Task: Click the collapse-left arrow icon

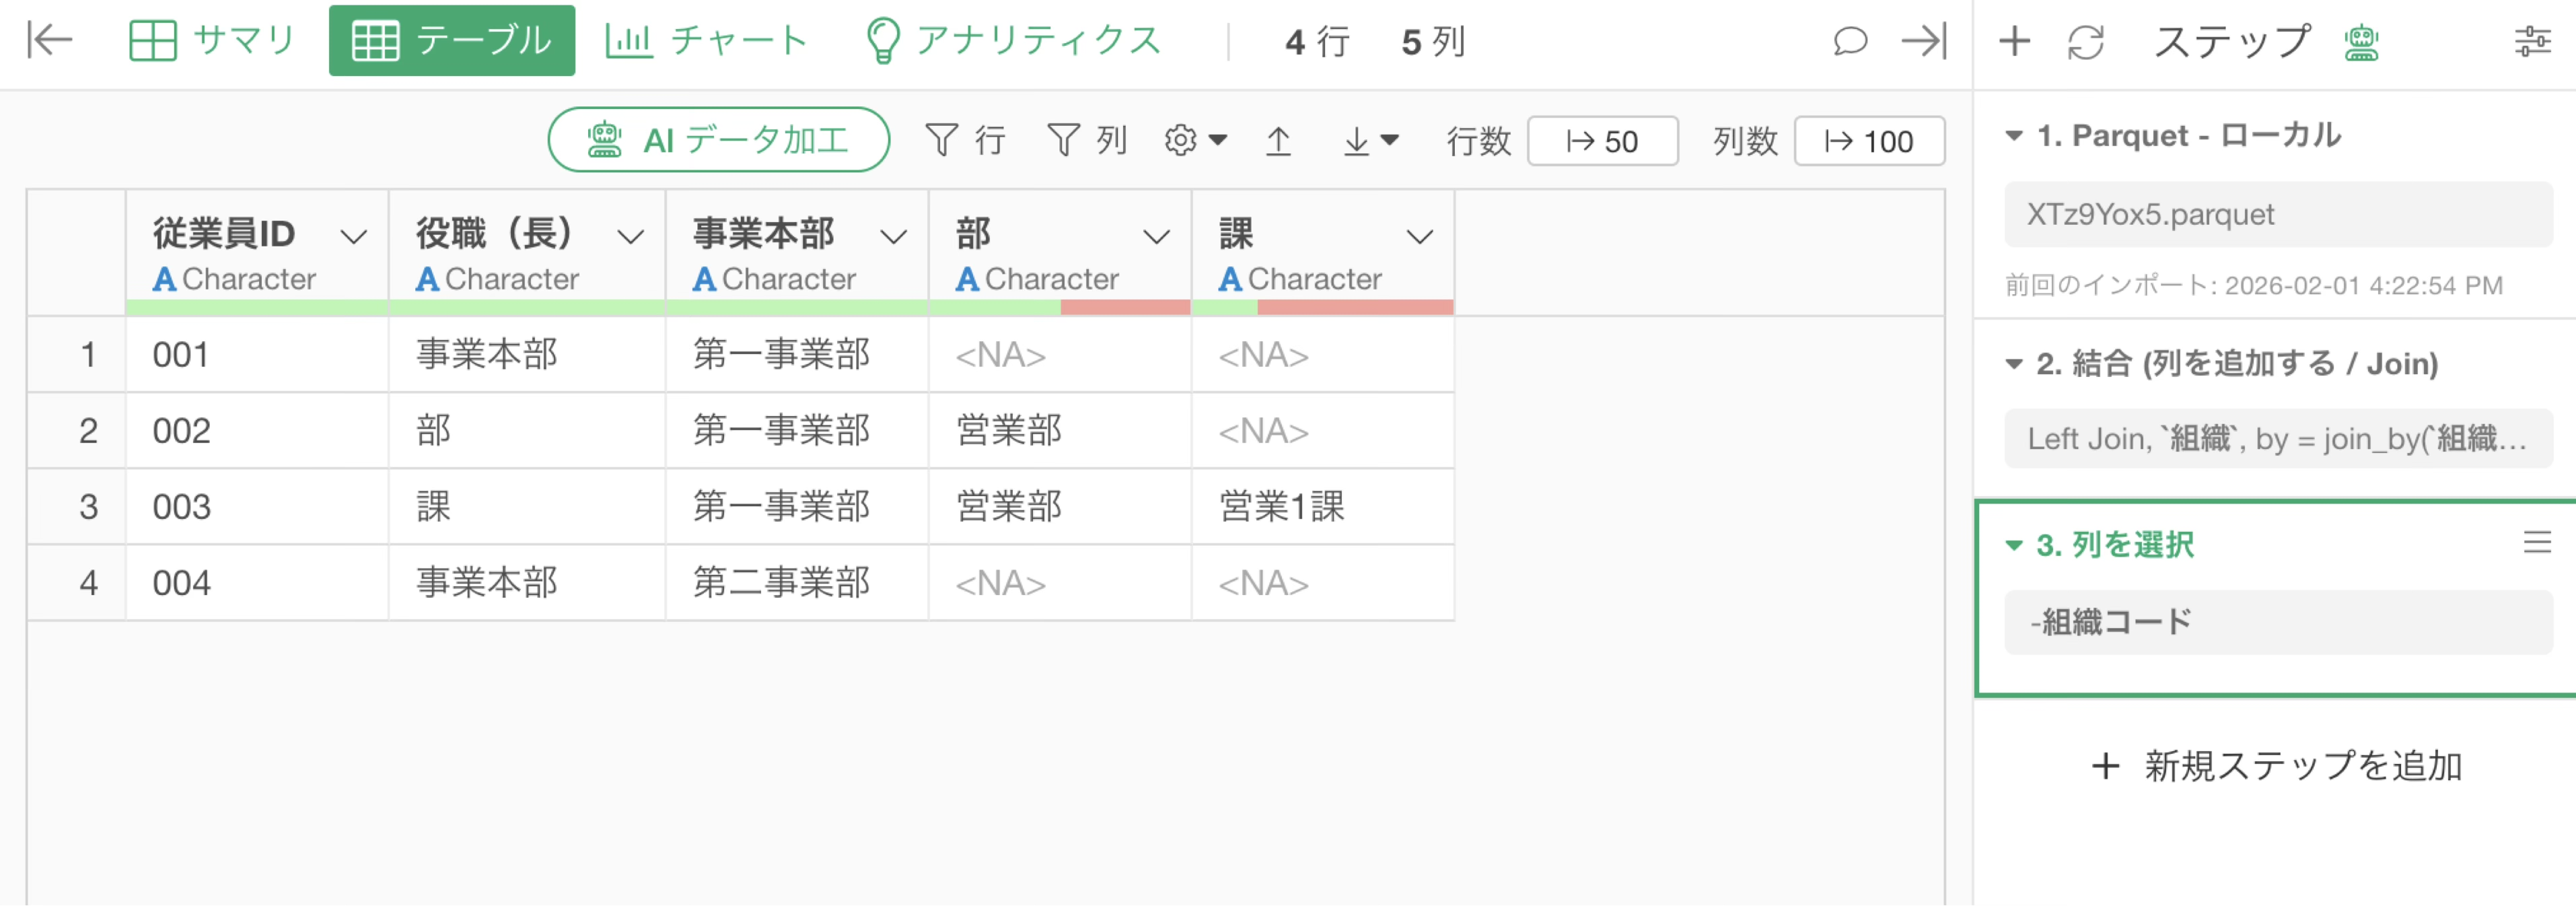Action: pos(50,40)
